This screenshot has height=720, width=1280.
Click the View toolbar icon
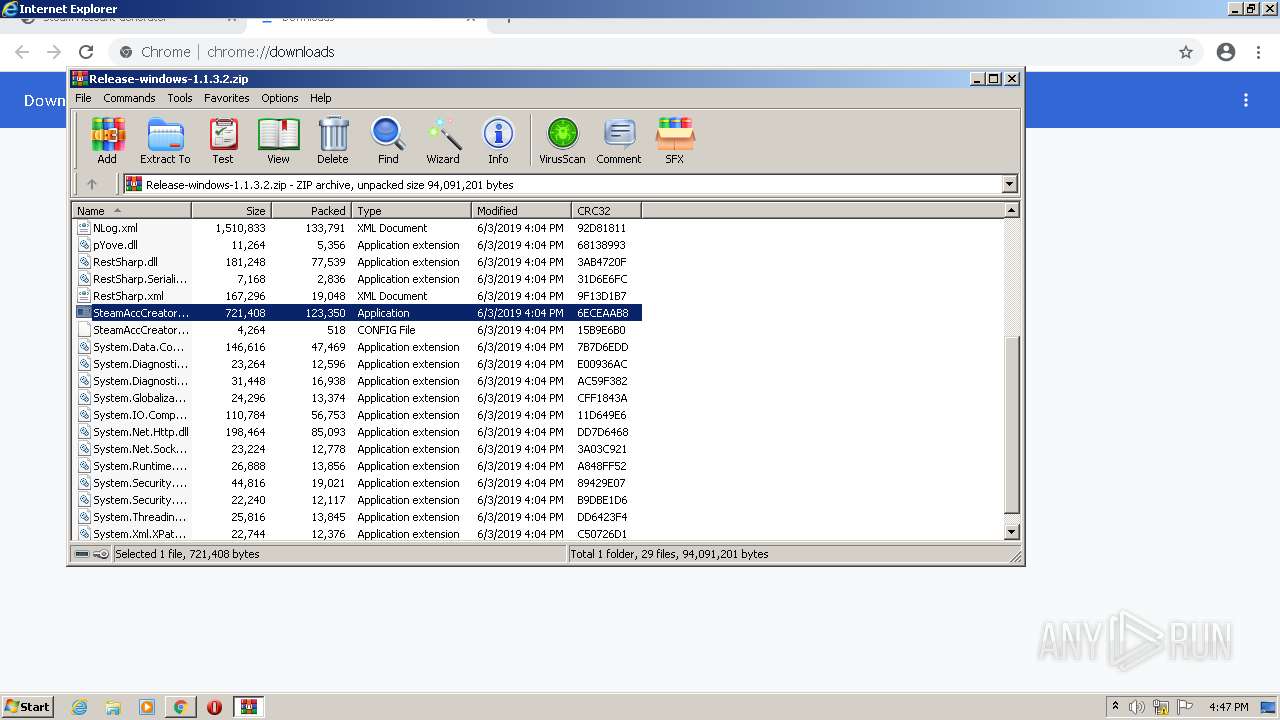pos(278,141)
